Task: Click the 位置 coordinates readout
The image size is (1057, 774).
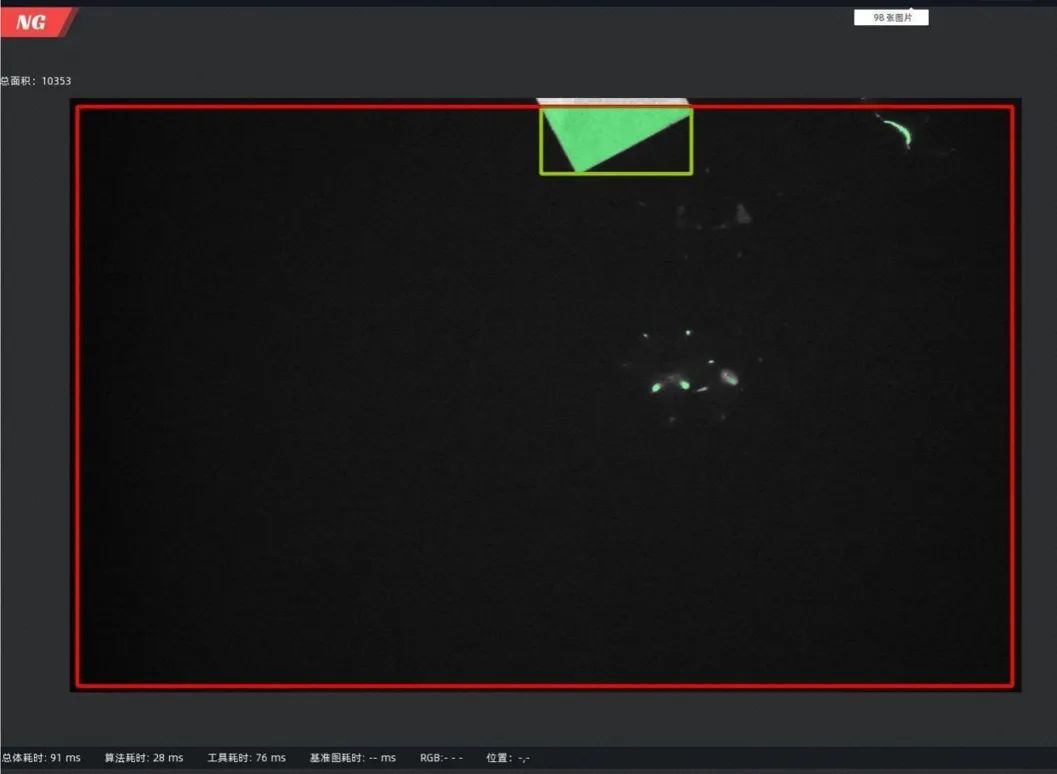Action: pyautogui.click(x=508, y=758)
